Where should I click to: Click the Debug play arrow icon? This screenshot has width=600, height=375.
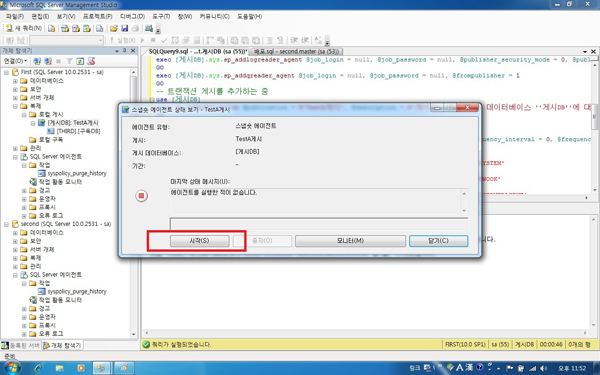point(143,40)
